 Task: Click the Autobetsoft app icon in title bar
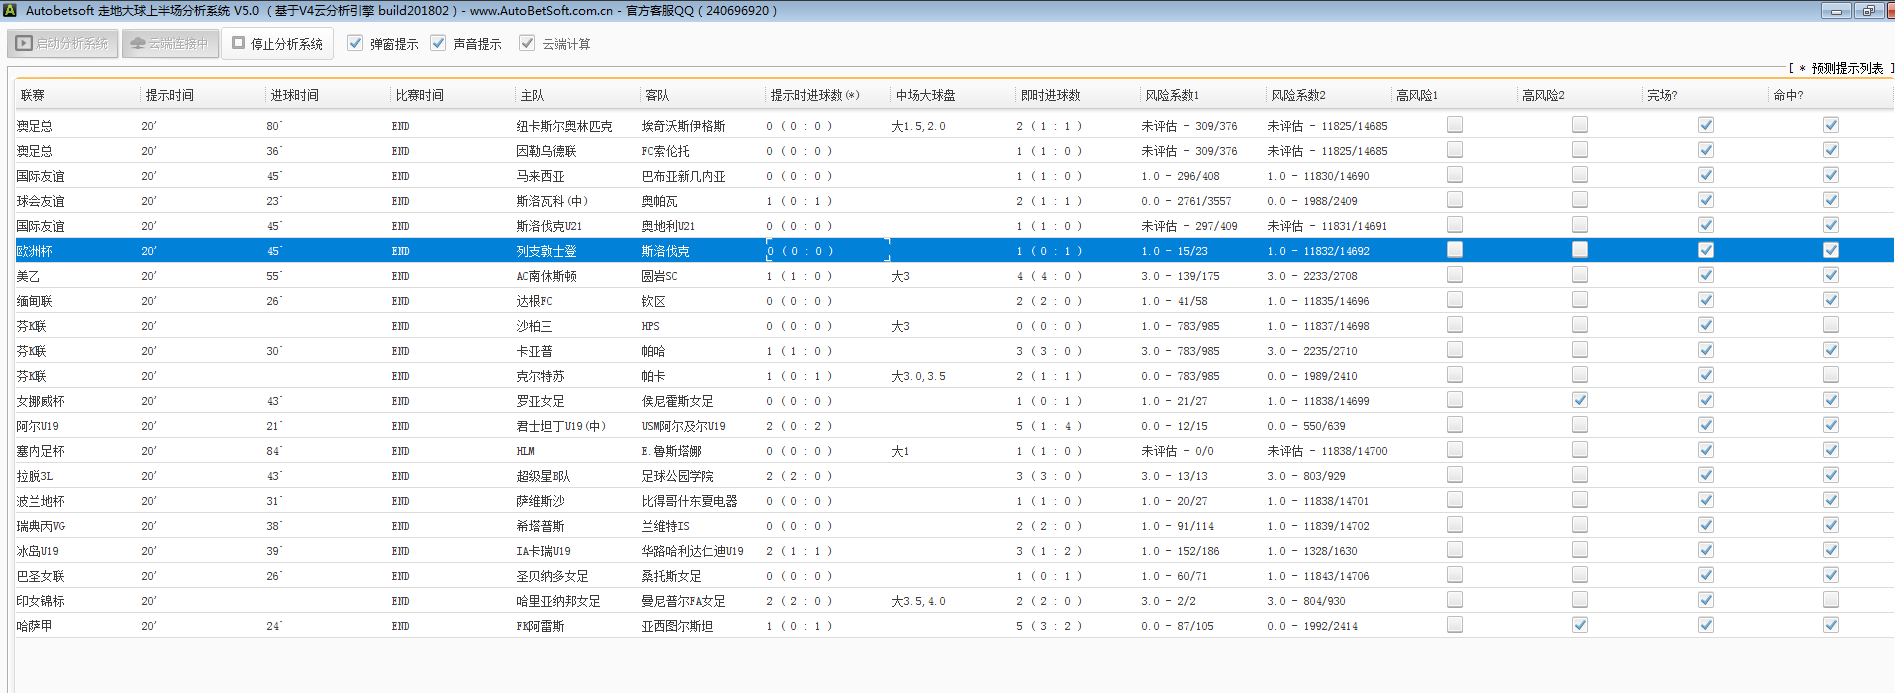click(10, 10)
